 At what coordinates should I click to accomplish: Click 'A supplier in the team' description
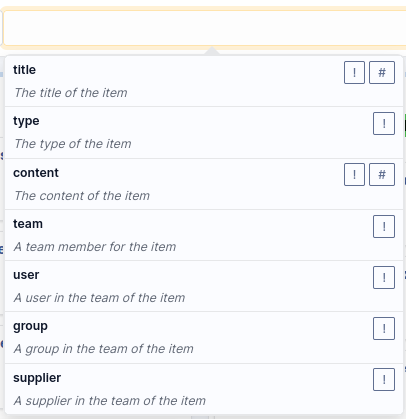point(110,401)
